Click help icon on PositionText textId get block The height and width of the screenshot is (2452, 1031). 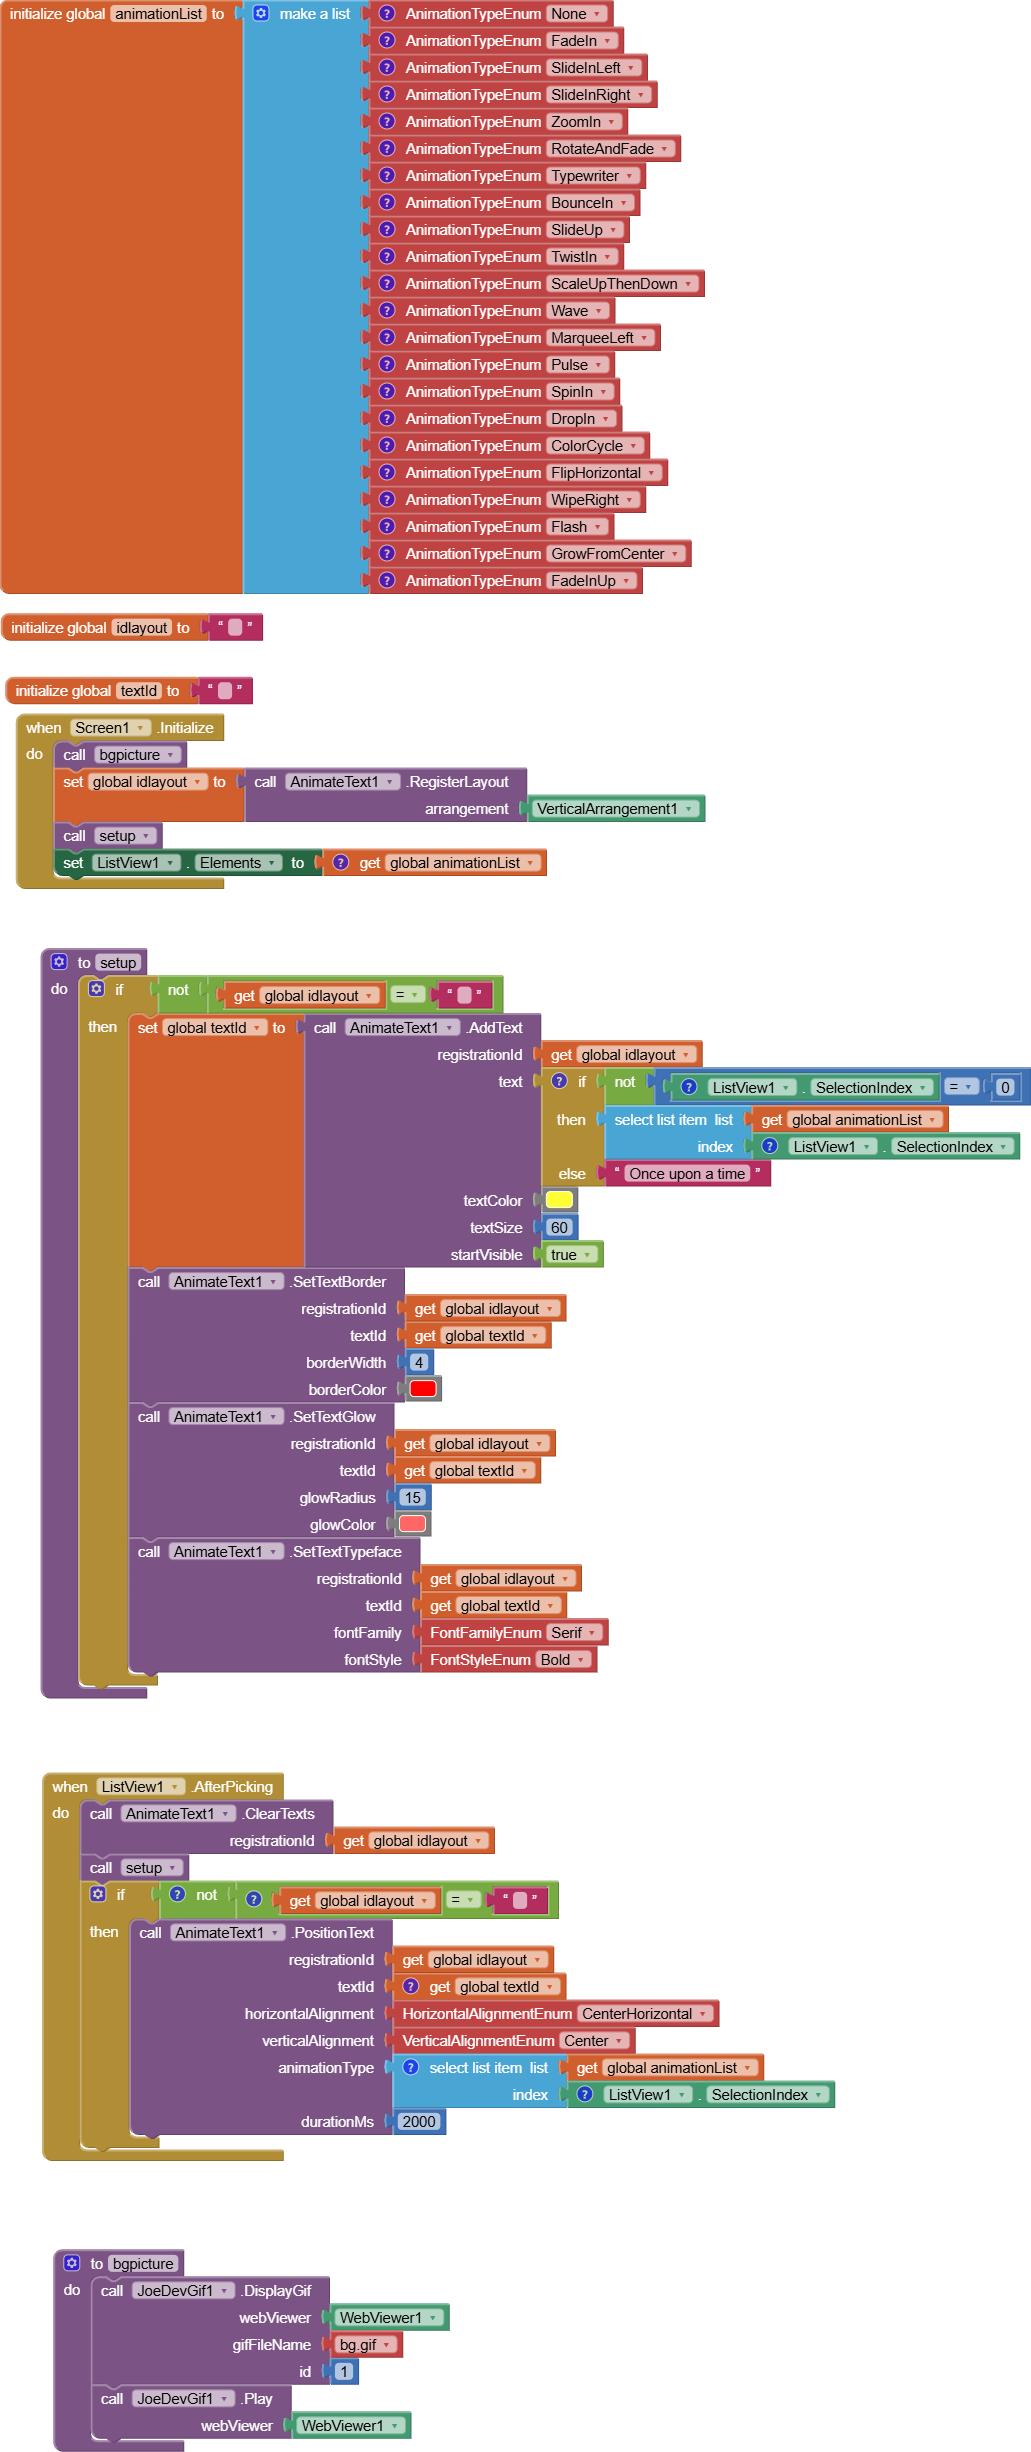click(411, 1986)
